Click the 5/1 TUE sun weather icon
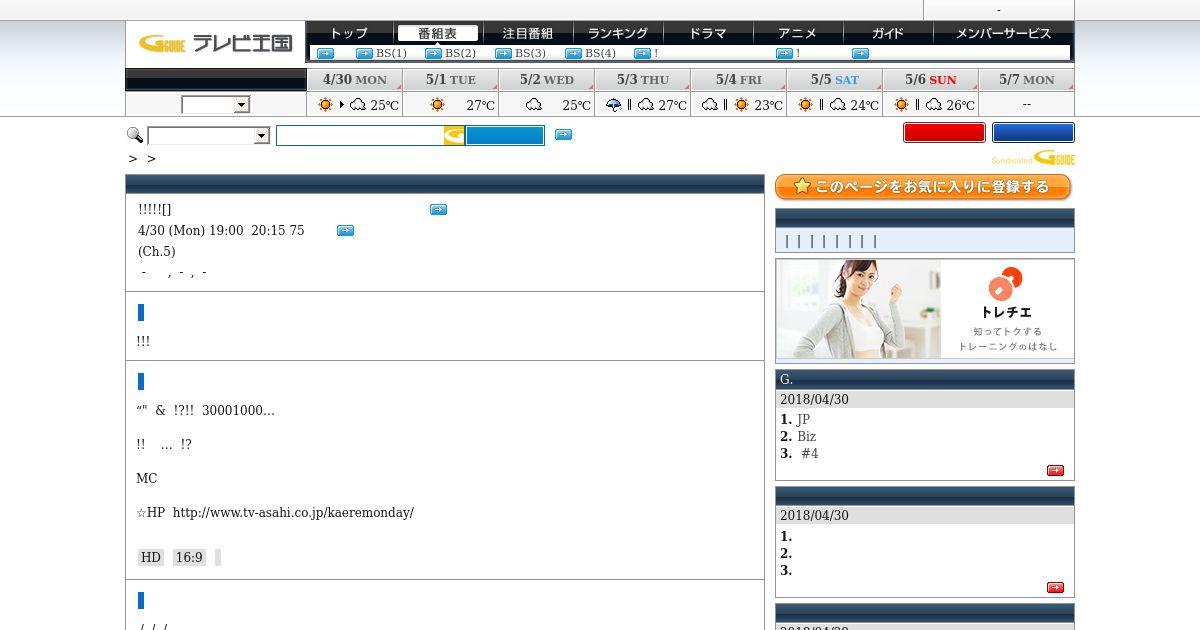The image size is (1200, 630). 437,105
